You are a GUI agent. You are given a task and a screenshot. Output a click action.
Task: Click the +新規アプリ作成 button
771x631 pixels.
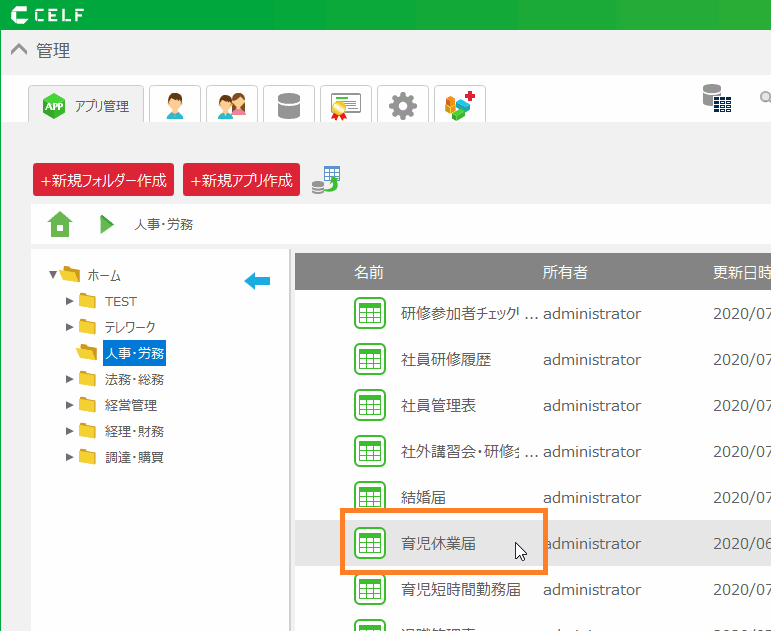tap(241, 180)
